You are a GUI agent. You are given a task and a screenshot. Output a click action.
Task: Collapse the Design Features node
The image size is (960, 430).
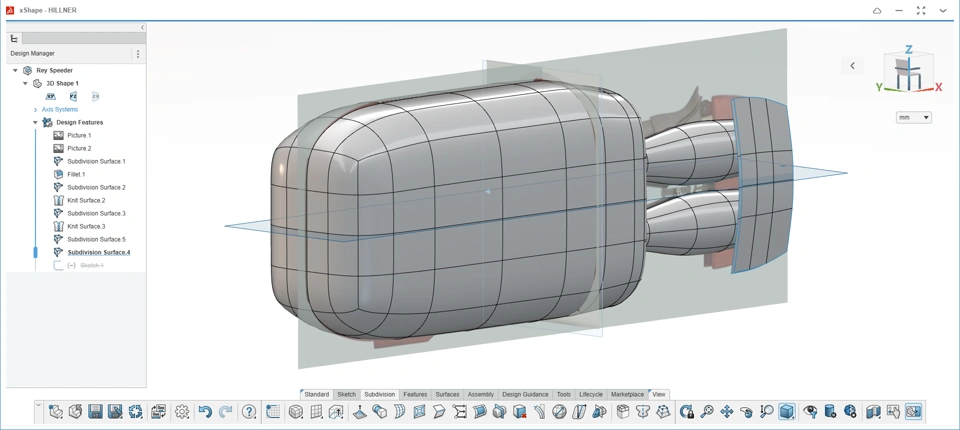click(x=36, y=123)
